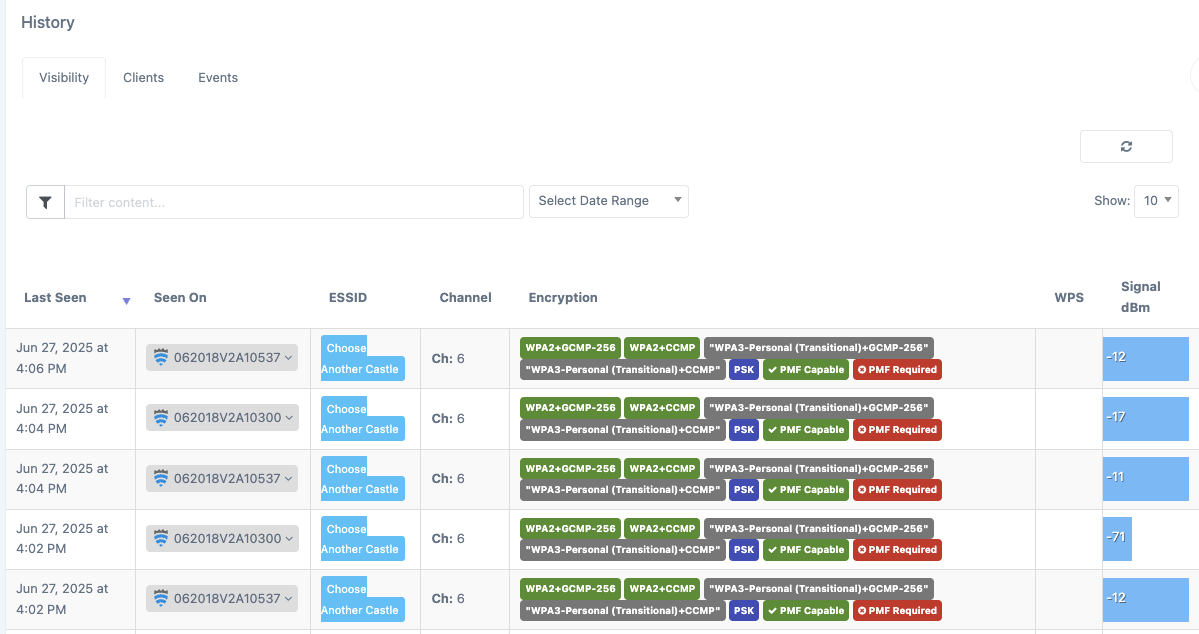Screen dimensions: 1199x634
Task: Click sensor icon in 4:04 PM 062018V2A10300 row
Action: [161, 418]
